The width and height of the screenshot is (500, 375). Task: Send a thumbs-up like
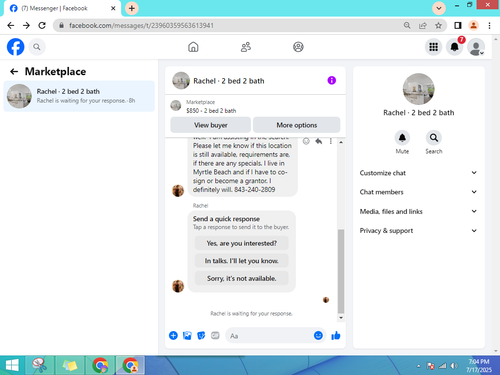tap(336, 335)
